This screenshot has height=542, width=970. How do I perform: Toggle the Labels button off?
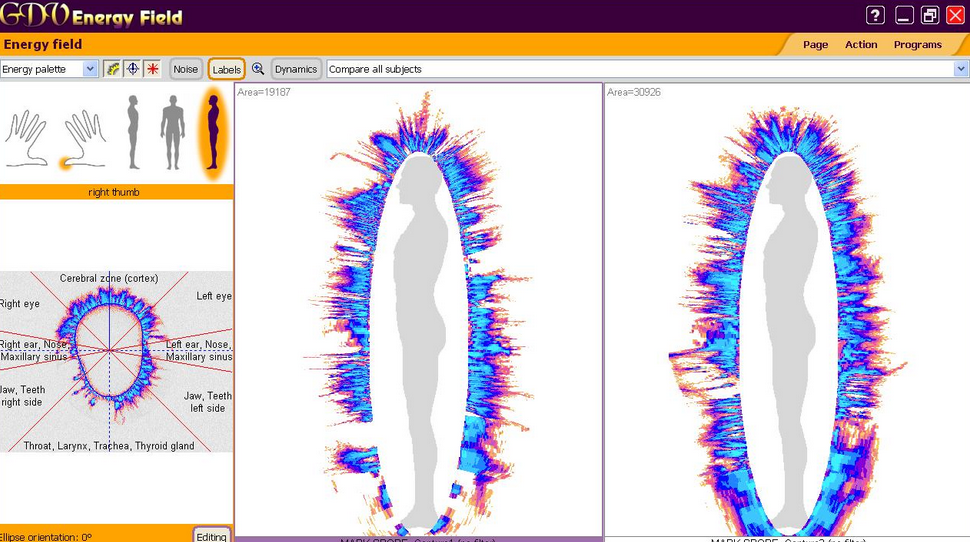pyautogui.click(x=227, y=69)
